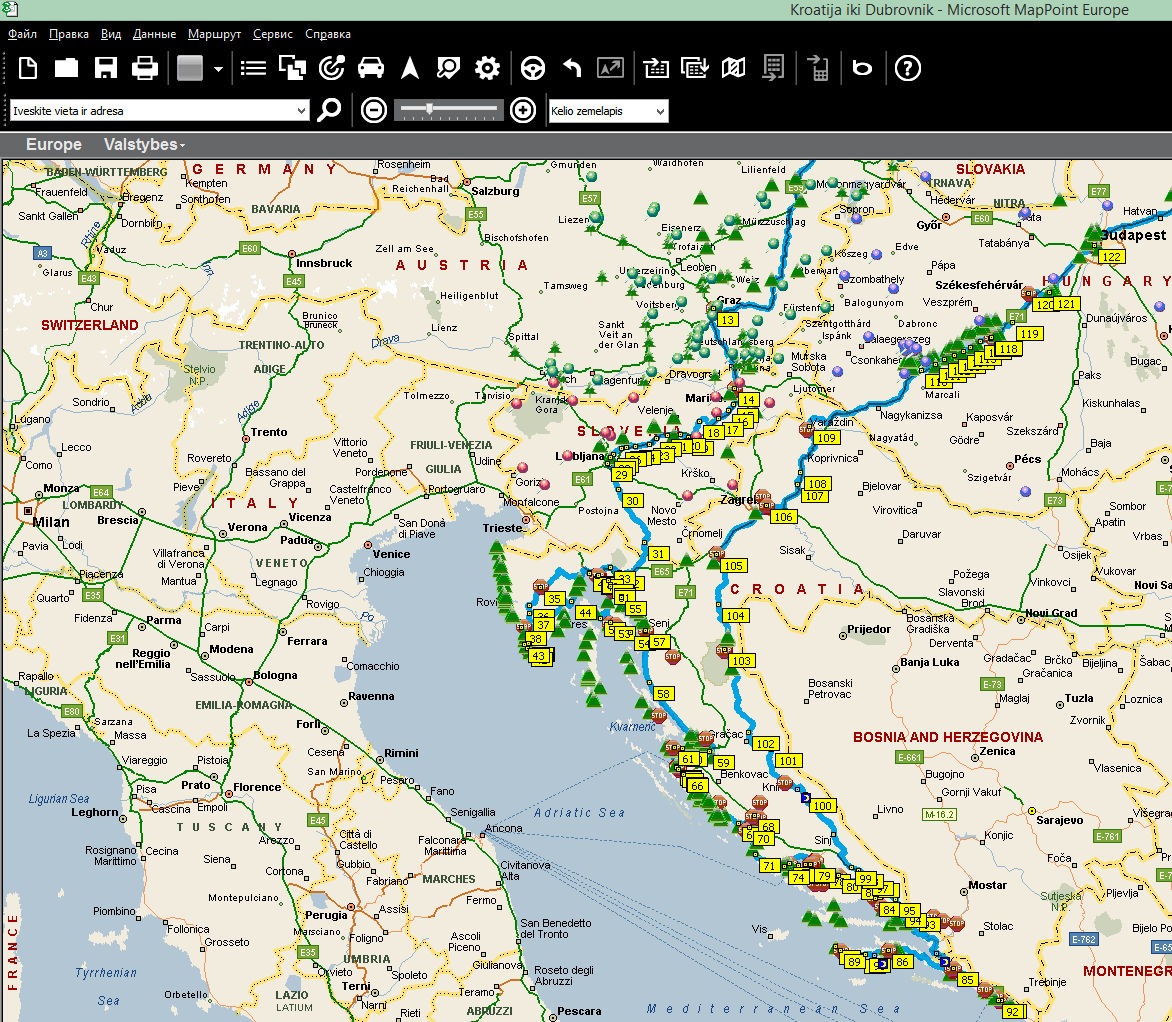Select the yellow pushpin labeled 106
The width and height of the screenshot is (1172, 1022).
tap(783, 517)
